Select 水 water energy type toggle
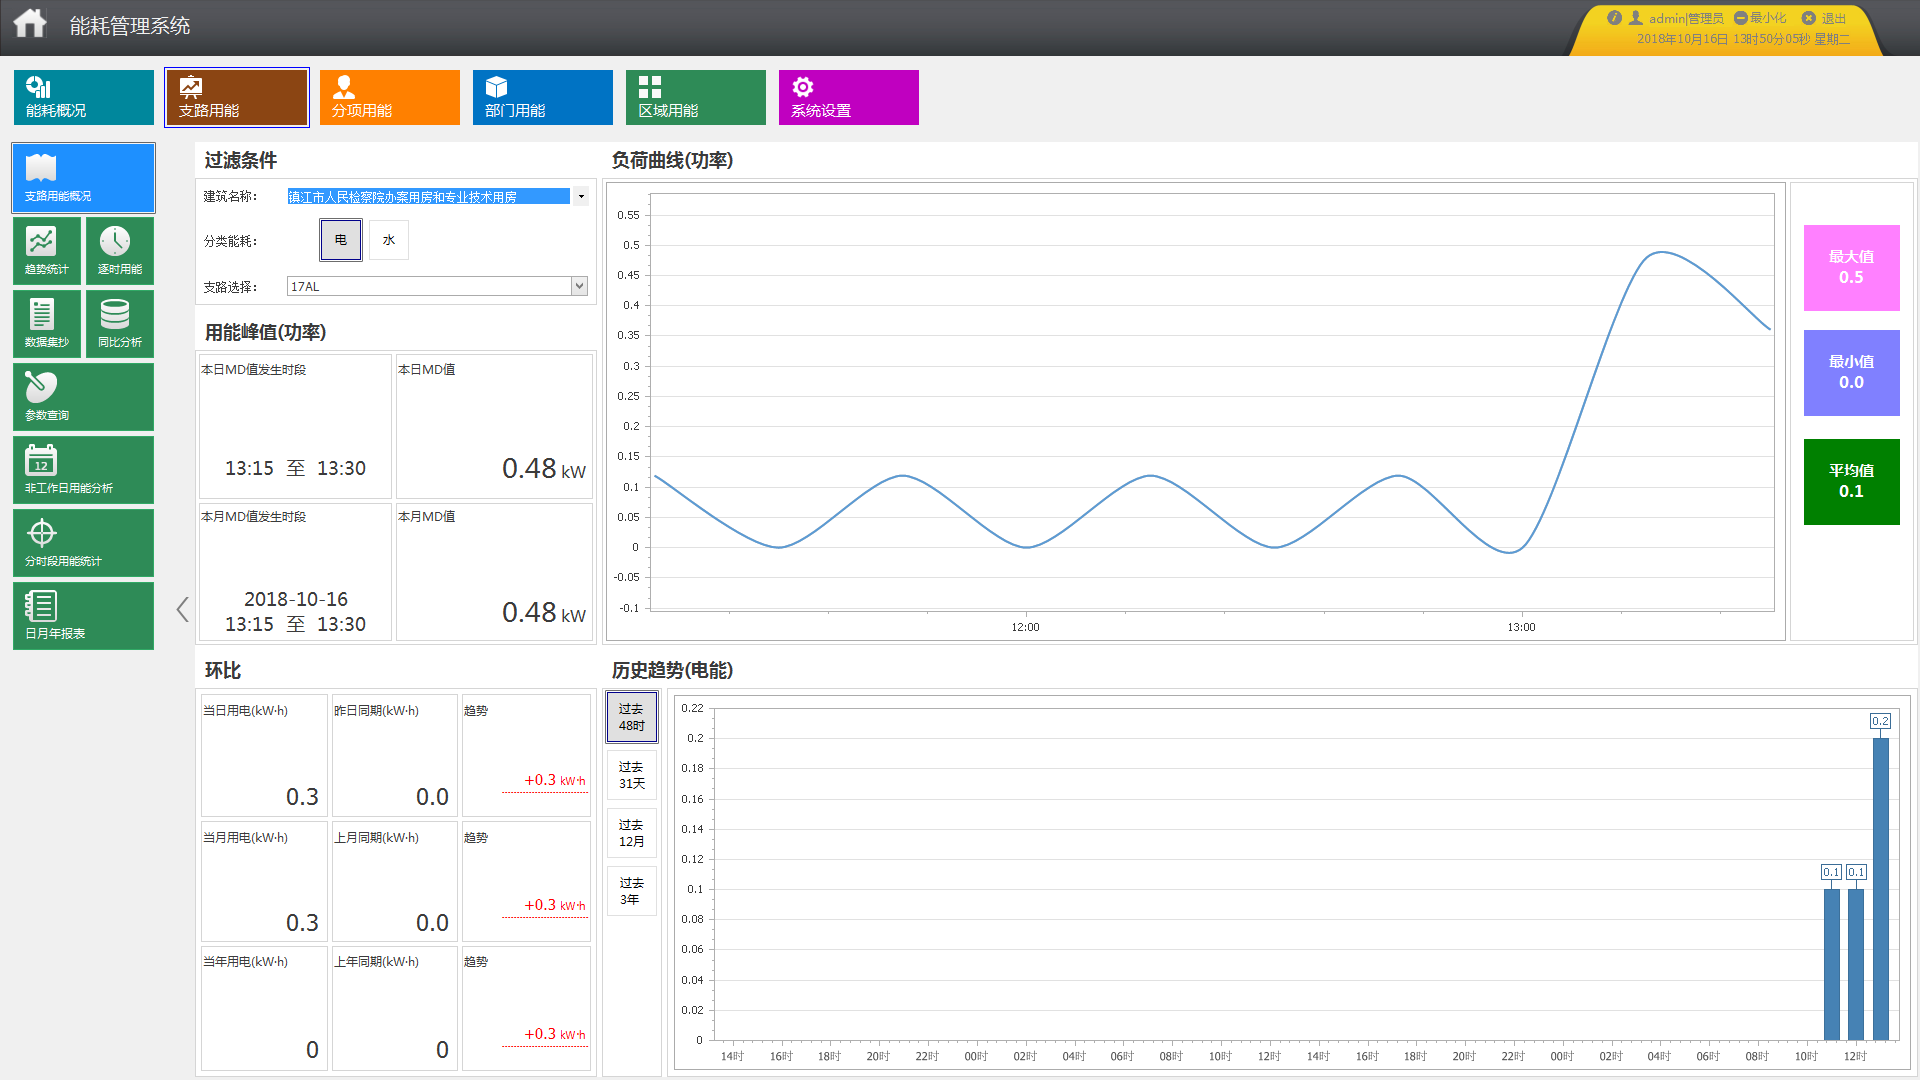 [x=389, y=240]
